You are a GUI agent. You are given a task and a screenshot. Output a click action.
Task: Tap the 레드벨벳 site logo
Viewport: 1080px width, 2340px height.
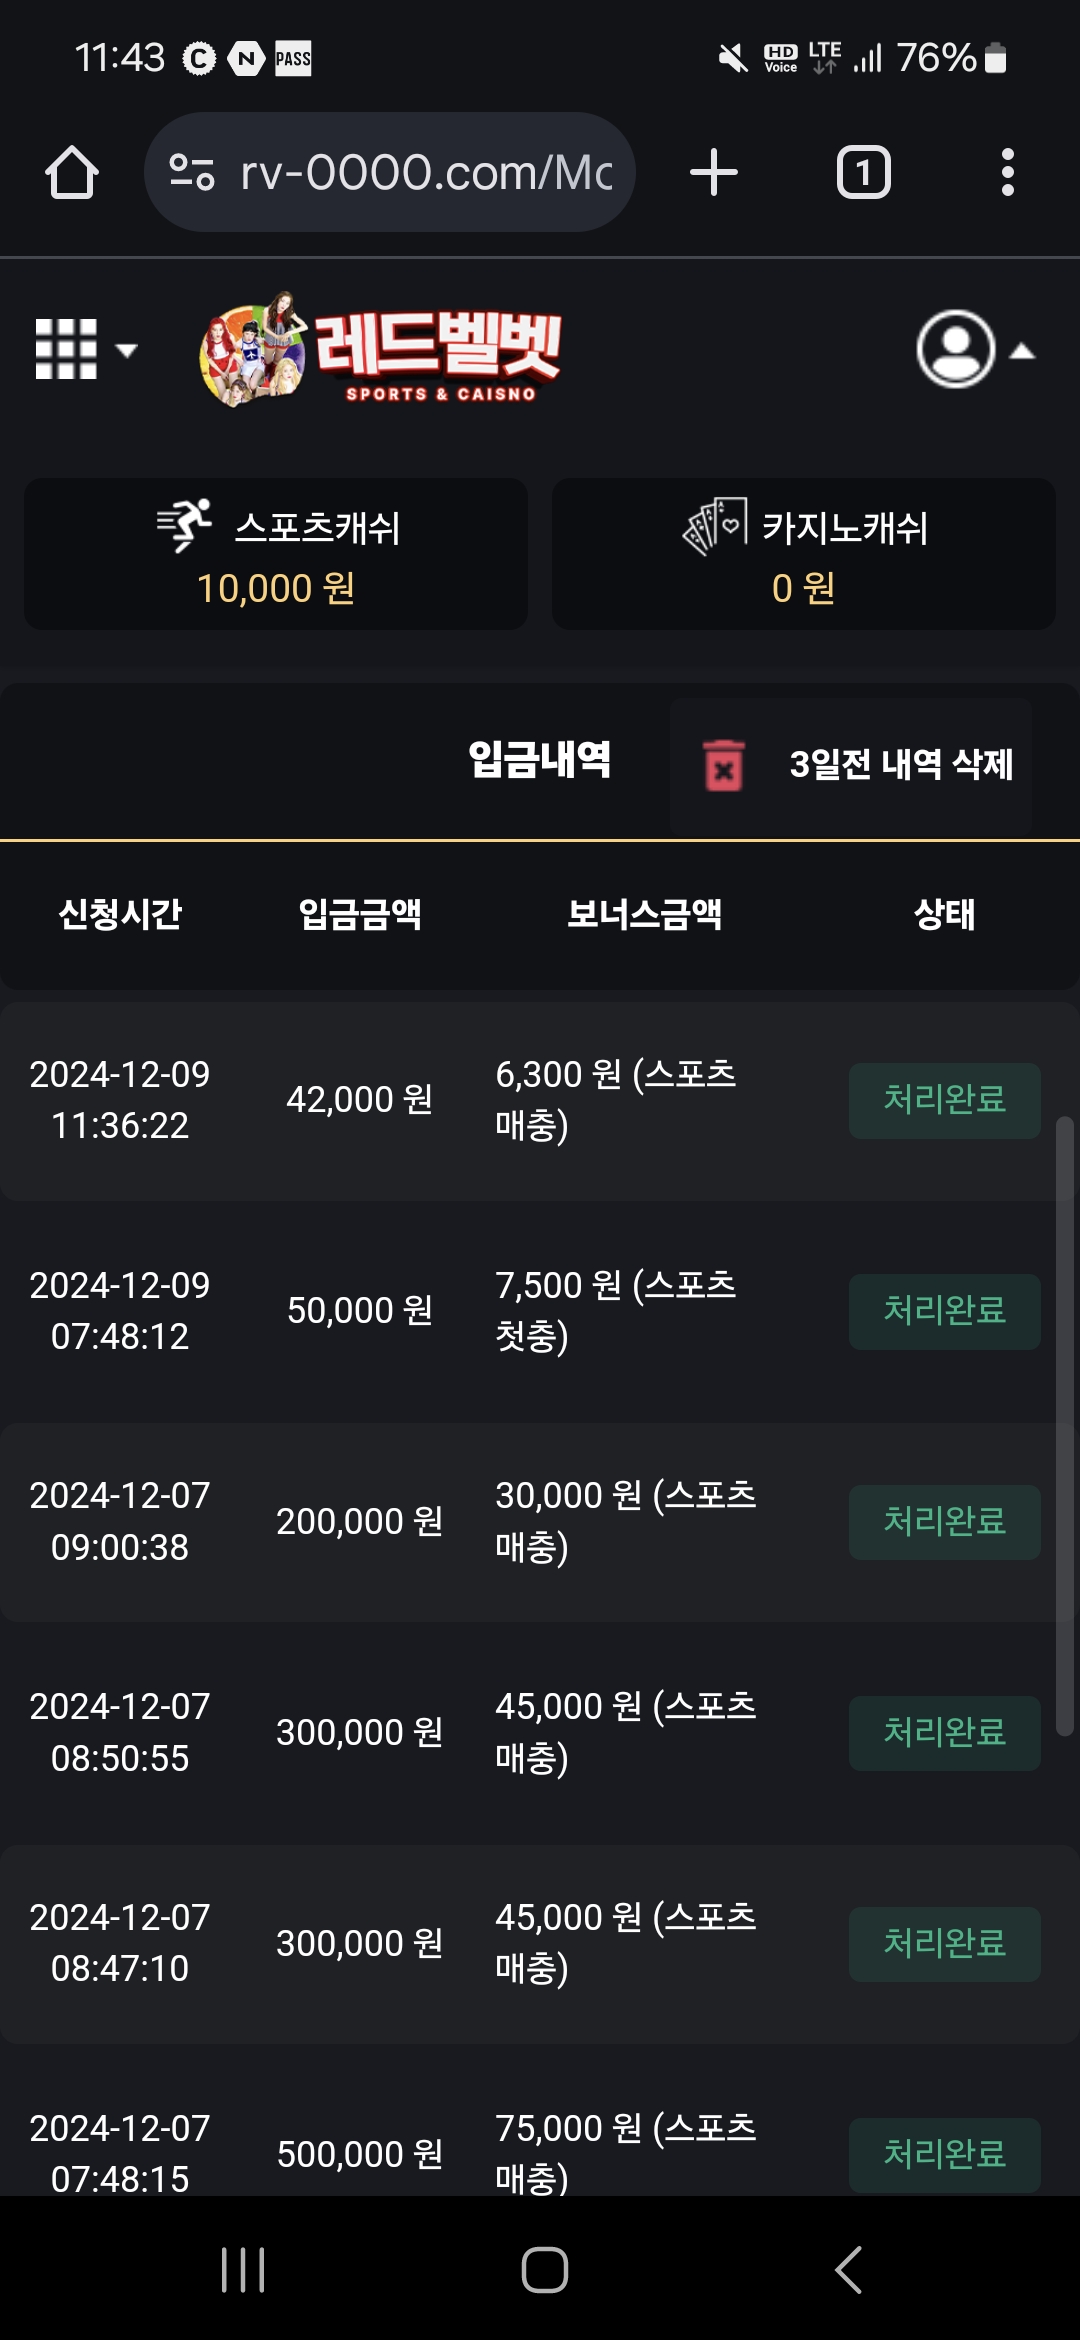click(382, 349)
